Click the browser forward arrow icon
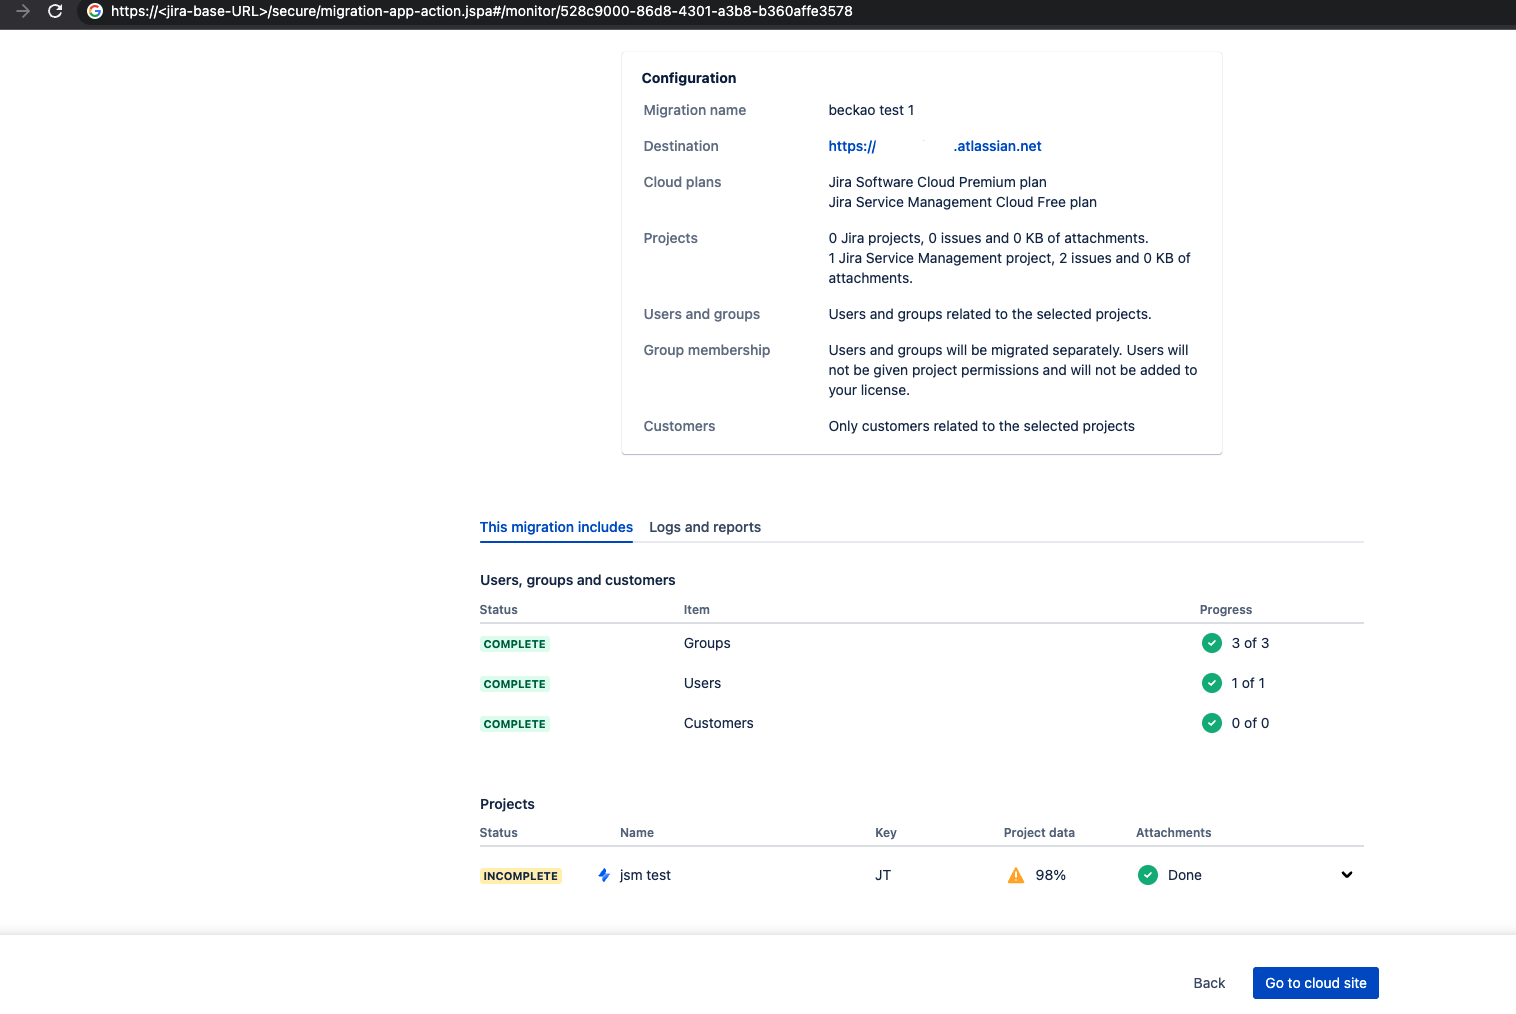The width and height of the screenshot is (1516, 1014). [x=23, y=11]
